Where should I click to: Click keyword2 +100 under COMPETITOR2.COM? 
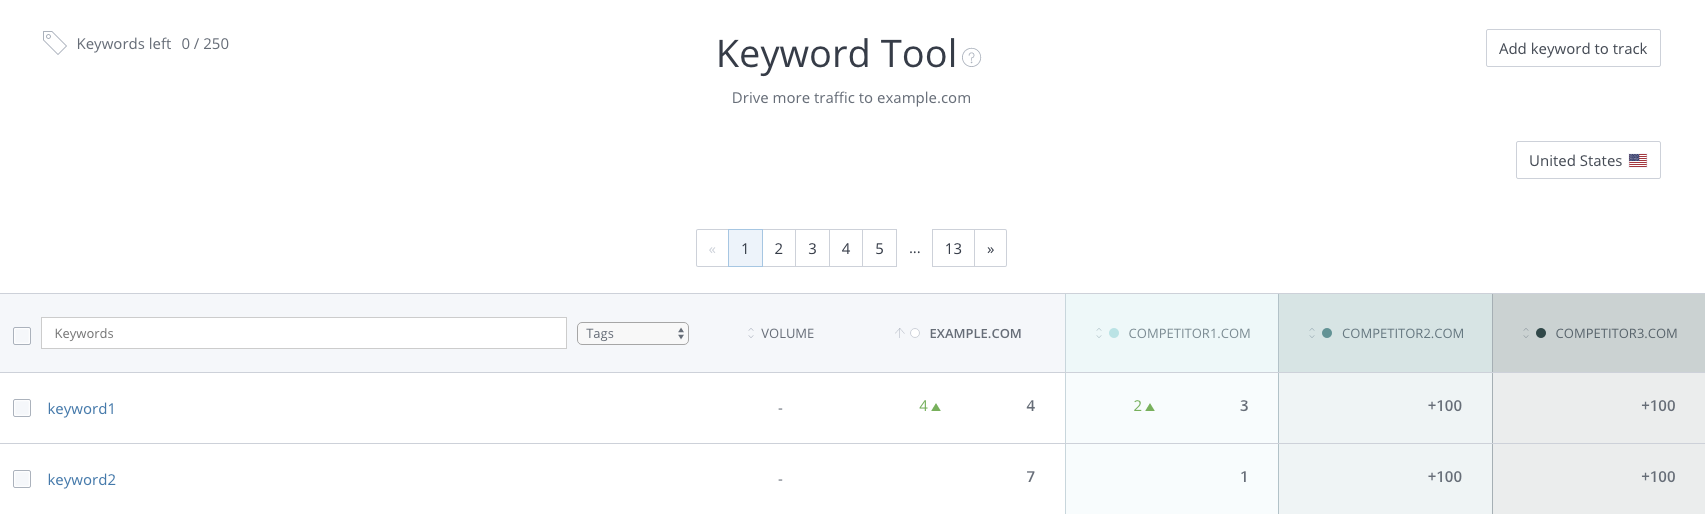click(x=1444, y=477)
